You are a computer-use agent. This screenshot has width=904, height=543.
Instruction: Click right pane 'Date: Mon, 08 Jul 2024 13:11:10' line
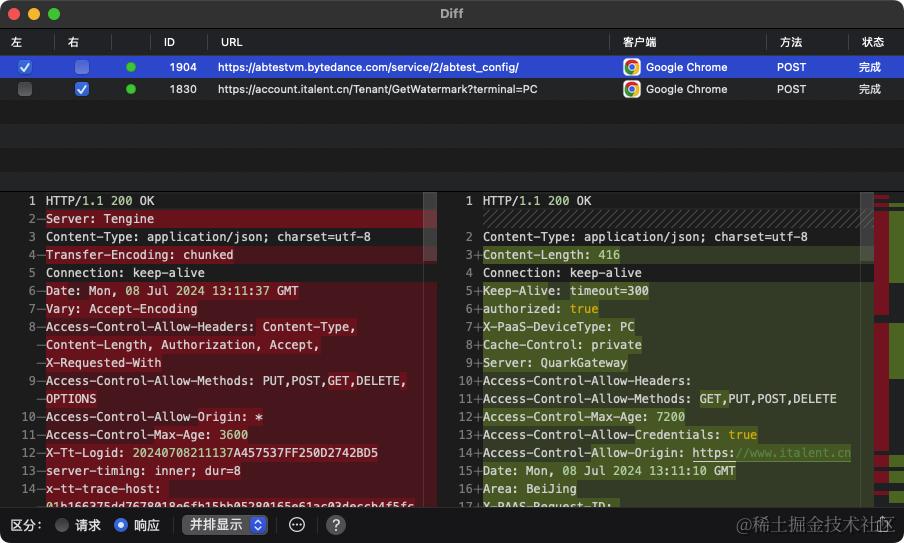point(609,471)
